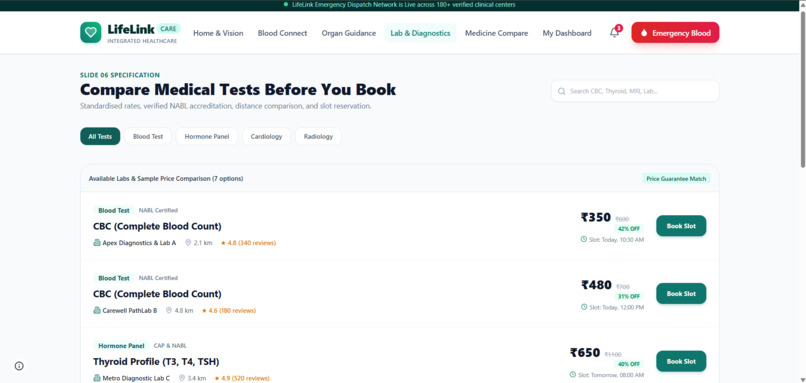Select Lab & Diagnostics nav item
806x383 pixels.
(420, 33)
